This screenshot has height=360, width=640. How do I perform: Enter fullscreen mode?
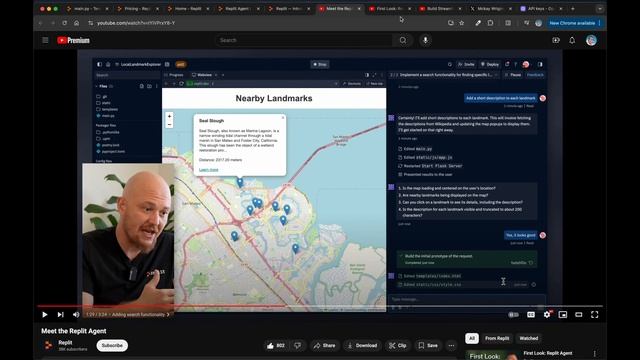click(595, 315)
